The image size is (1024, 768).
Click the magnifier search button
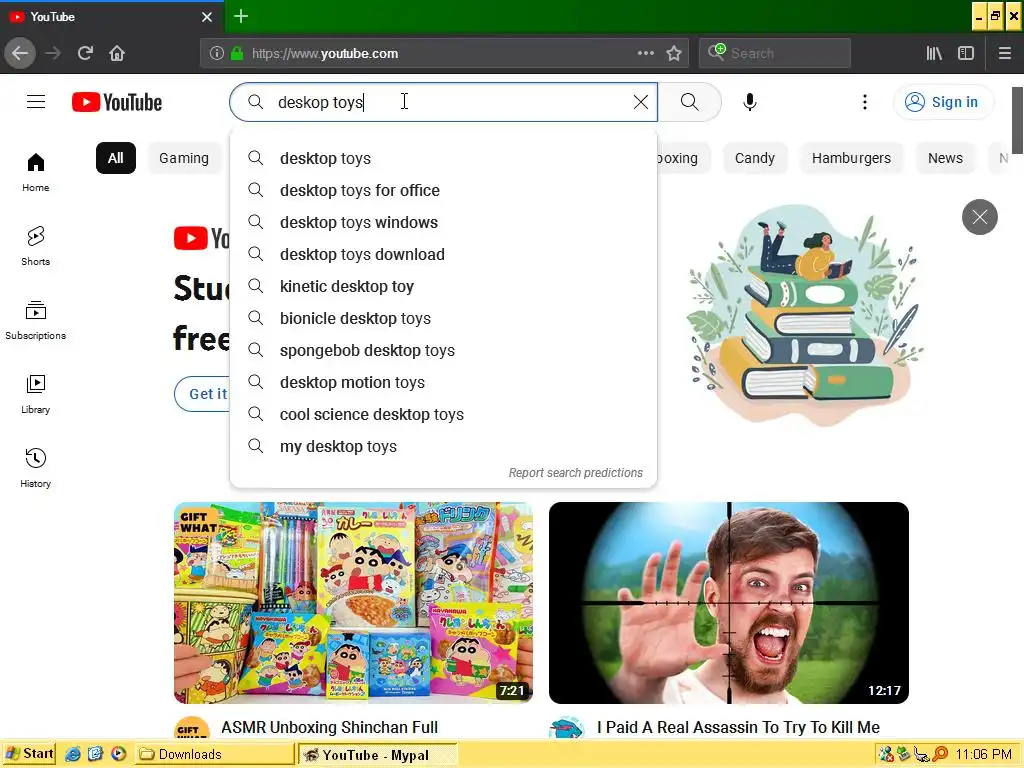(x=690, y=102)
